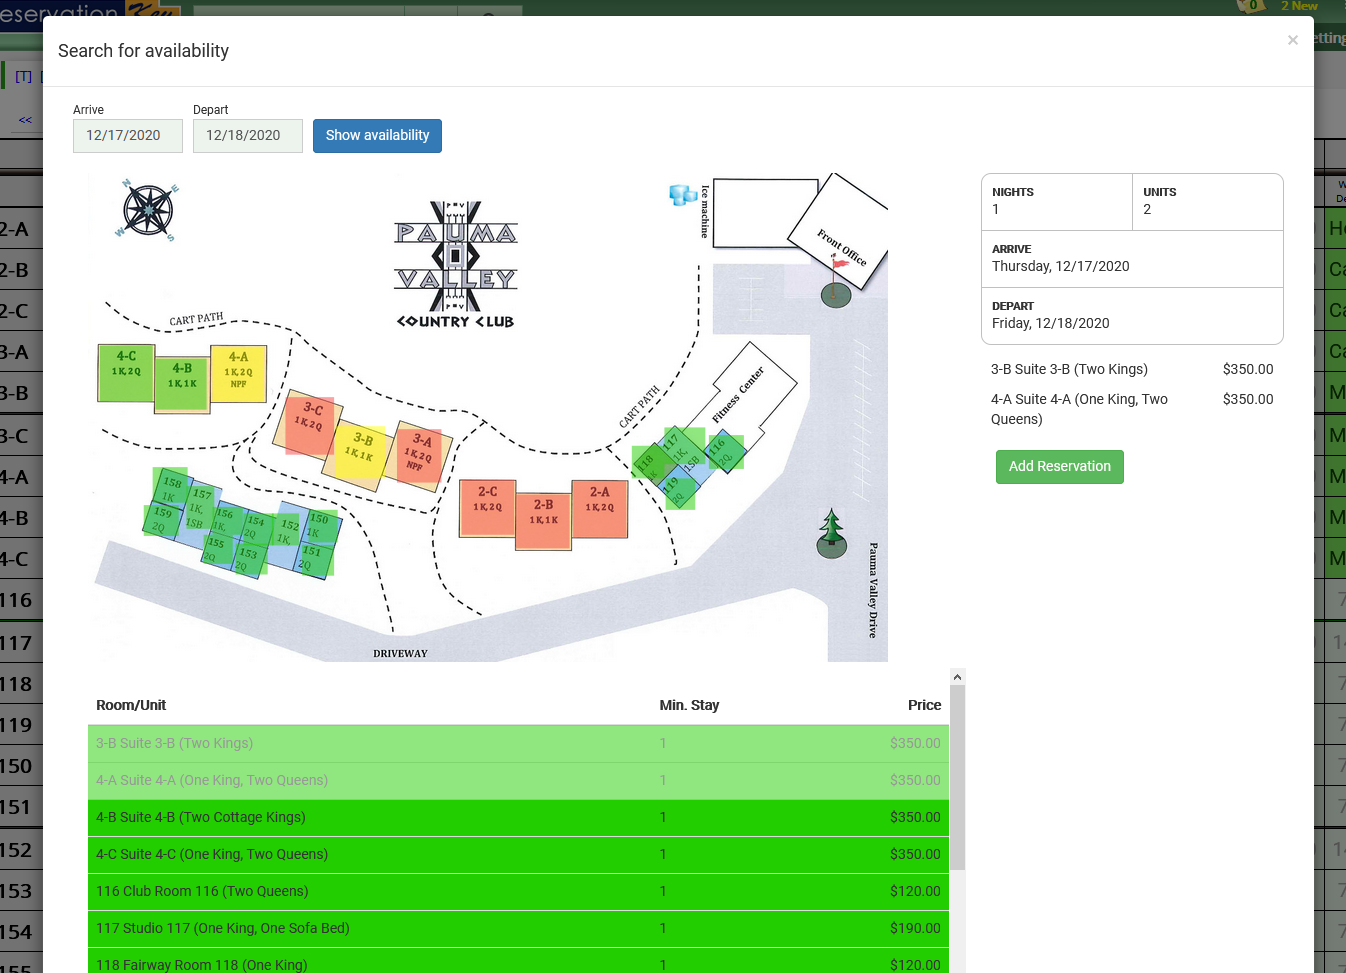Open the Depart date field
Screen dimensions: 1346x973
[x=248, y=136]
